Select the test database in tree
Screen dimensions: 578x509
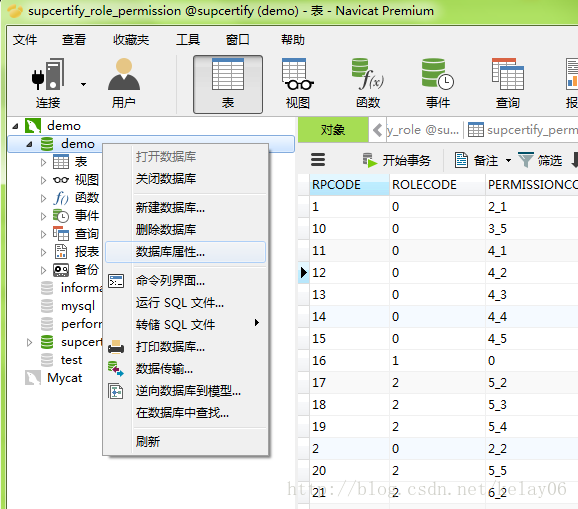click(x=72, y=360)
